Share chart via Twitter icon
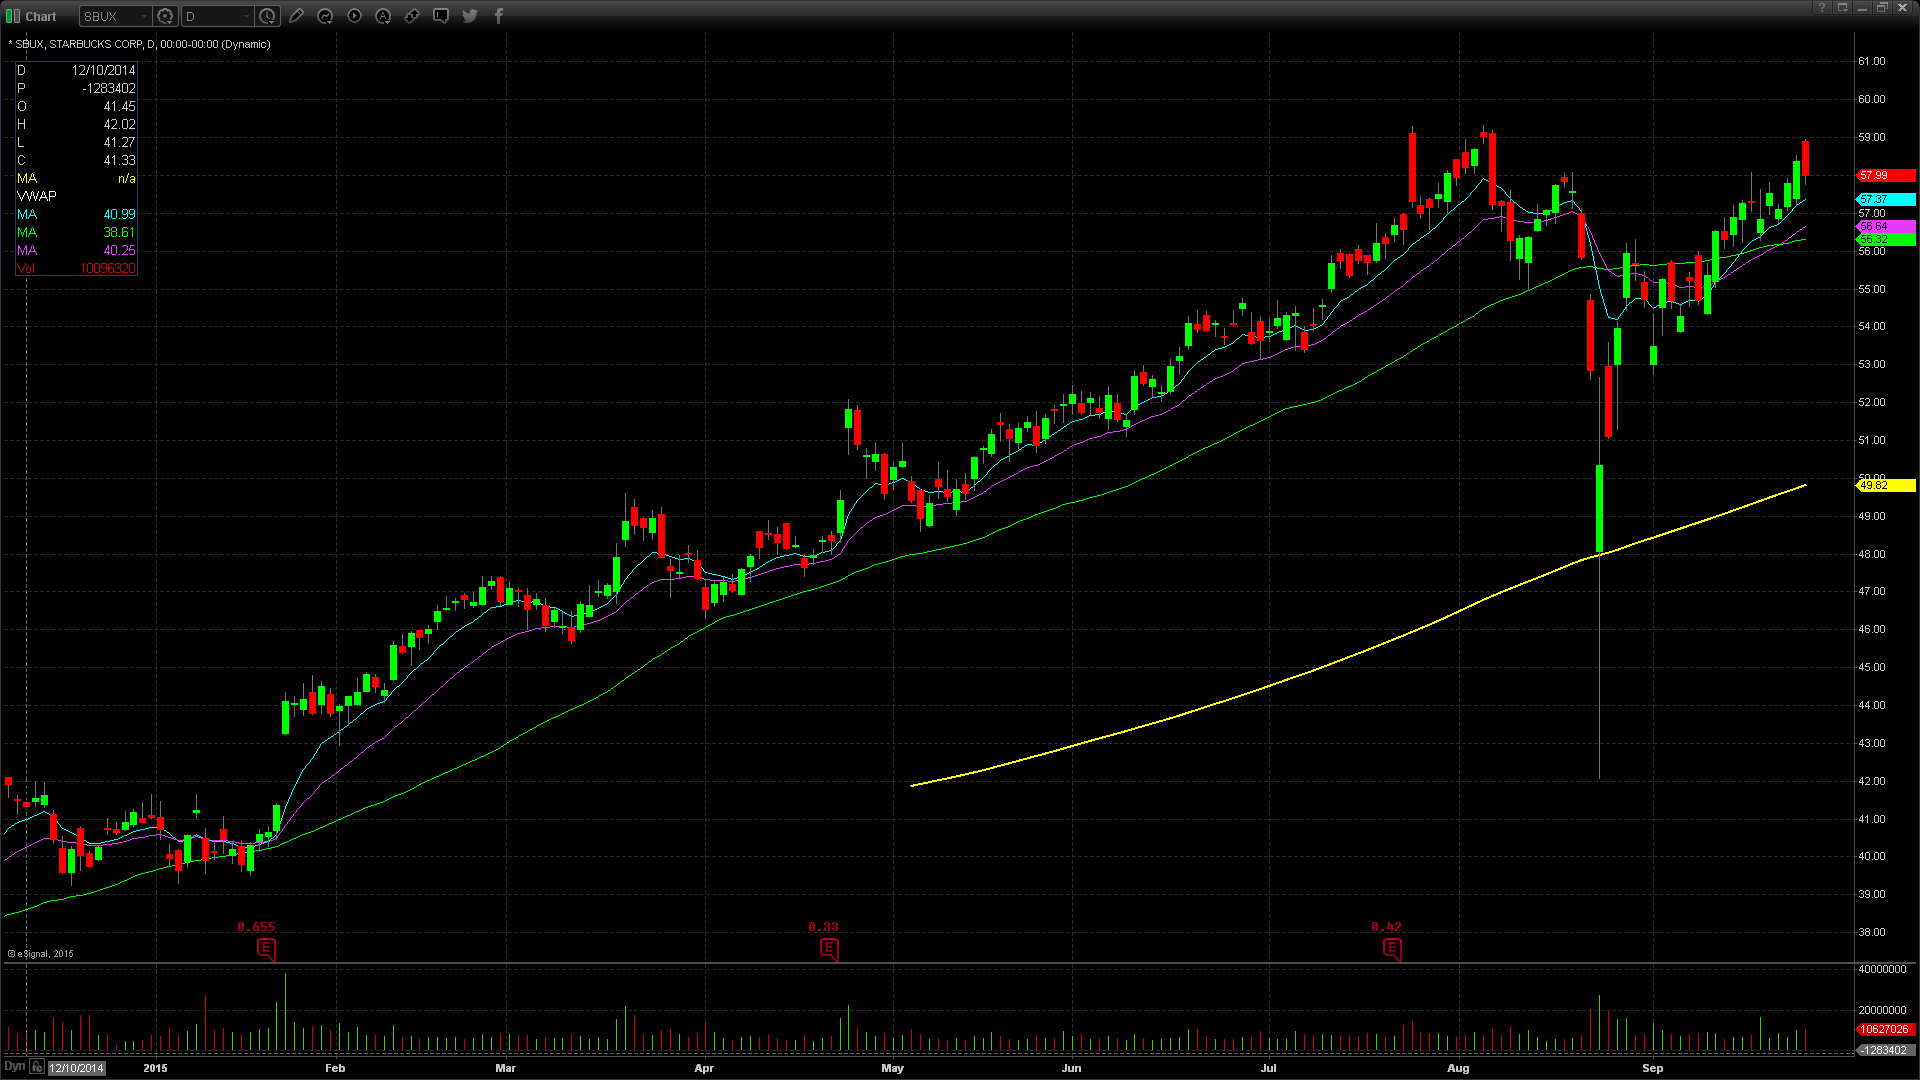Image resolution: width=1920 pixels, height=1080 pixels. [470, 16]
